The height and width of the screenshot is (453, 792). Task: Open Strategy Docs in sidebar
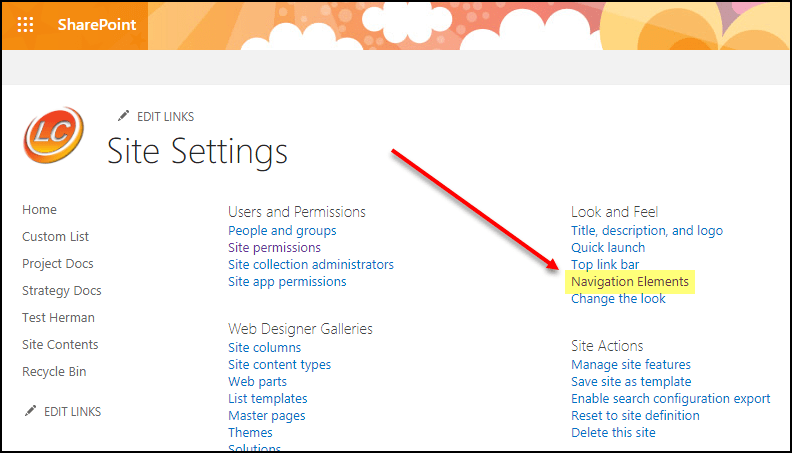tap(62, 291)
